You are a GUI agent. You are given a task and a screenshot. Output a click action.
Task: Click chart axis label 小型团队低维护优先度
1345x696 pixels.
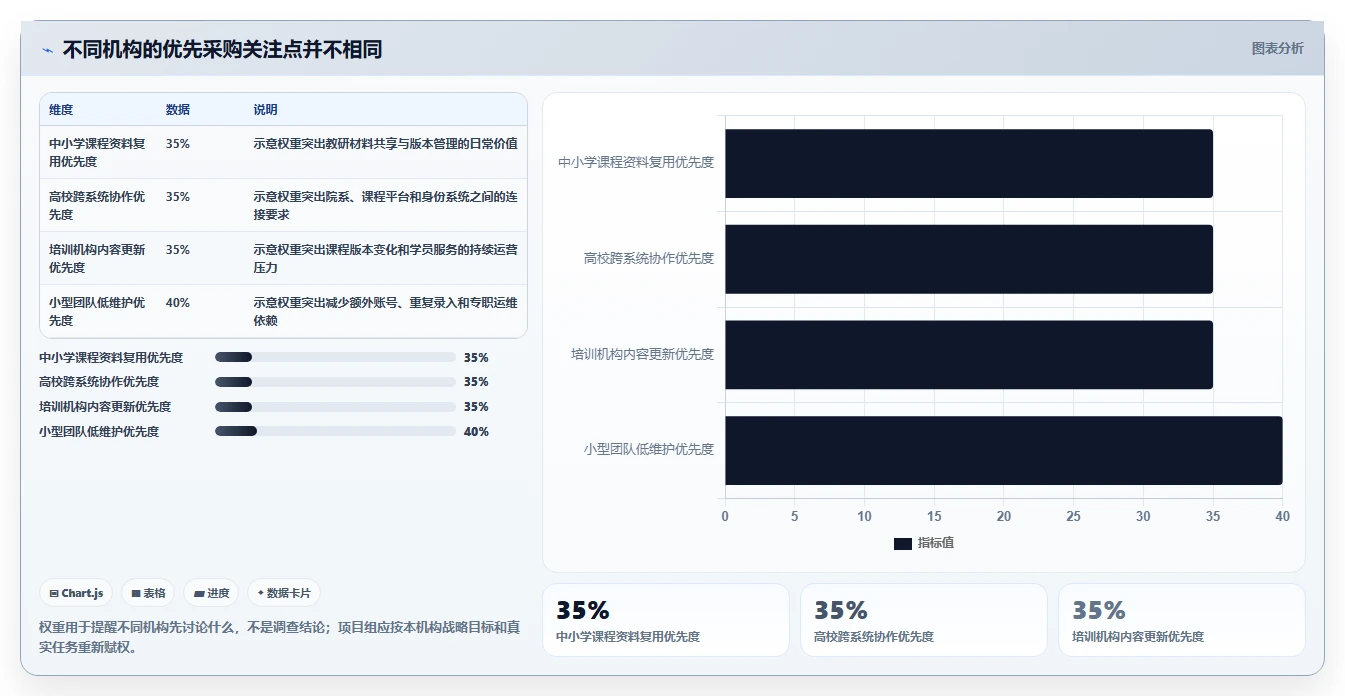[x=649, y=450]
